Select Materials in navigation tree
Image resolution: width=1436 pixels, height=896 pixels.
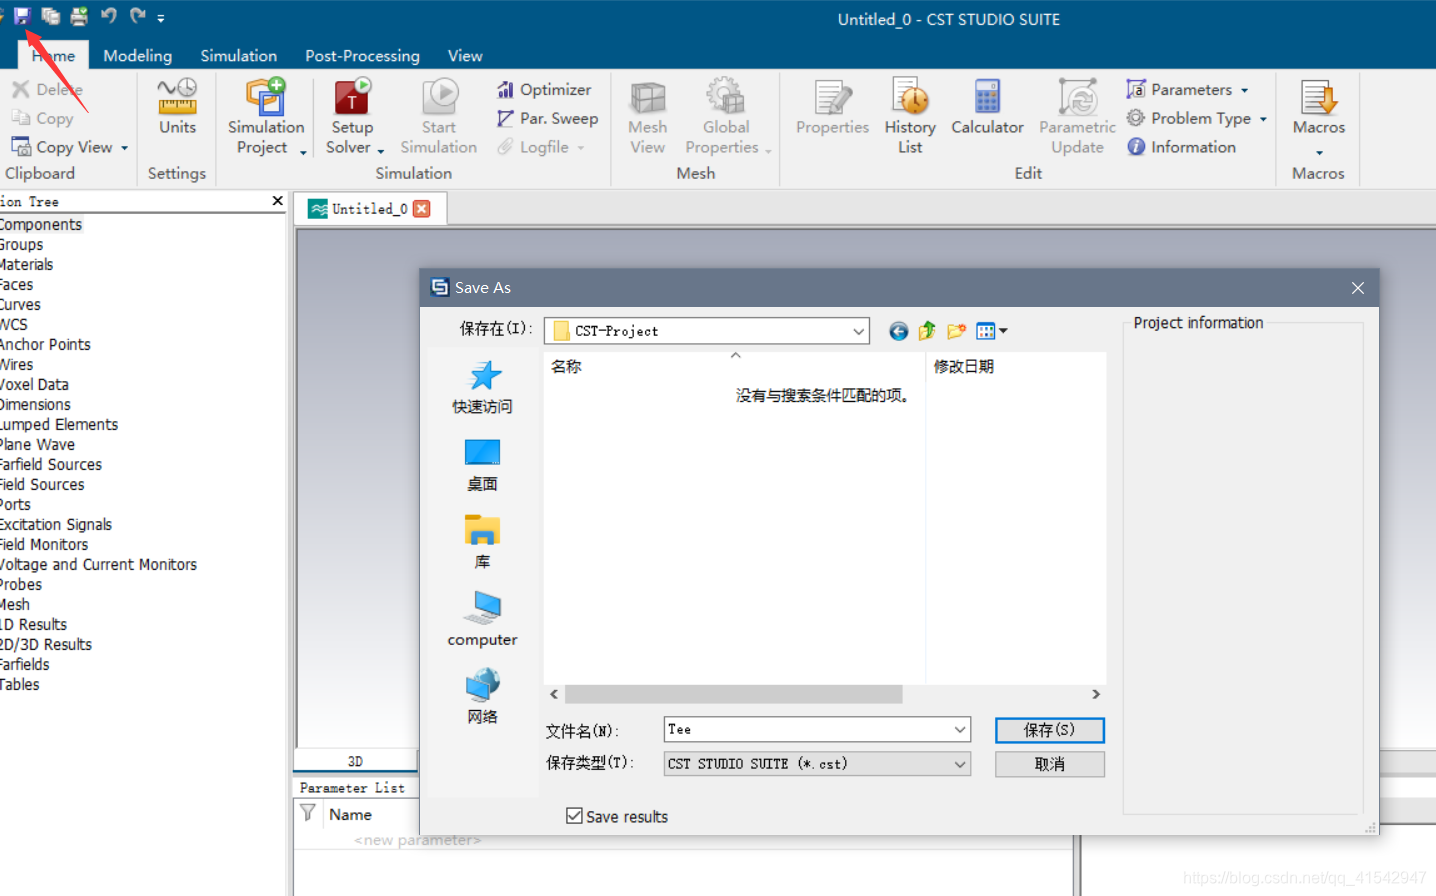click(27, 265)
